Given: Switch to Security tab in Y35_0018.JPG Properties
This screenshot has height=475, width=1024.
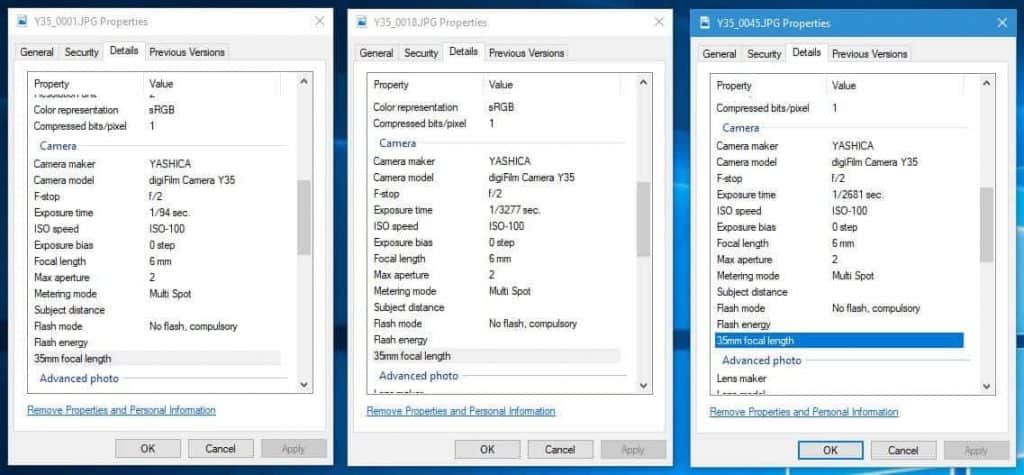Looking at the screenshot, I should pyautogui.click(x=421, y=53).
